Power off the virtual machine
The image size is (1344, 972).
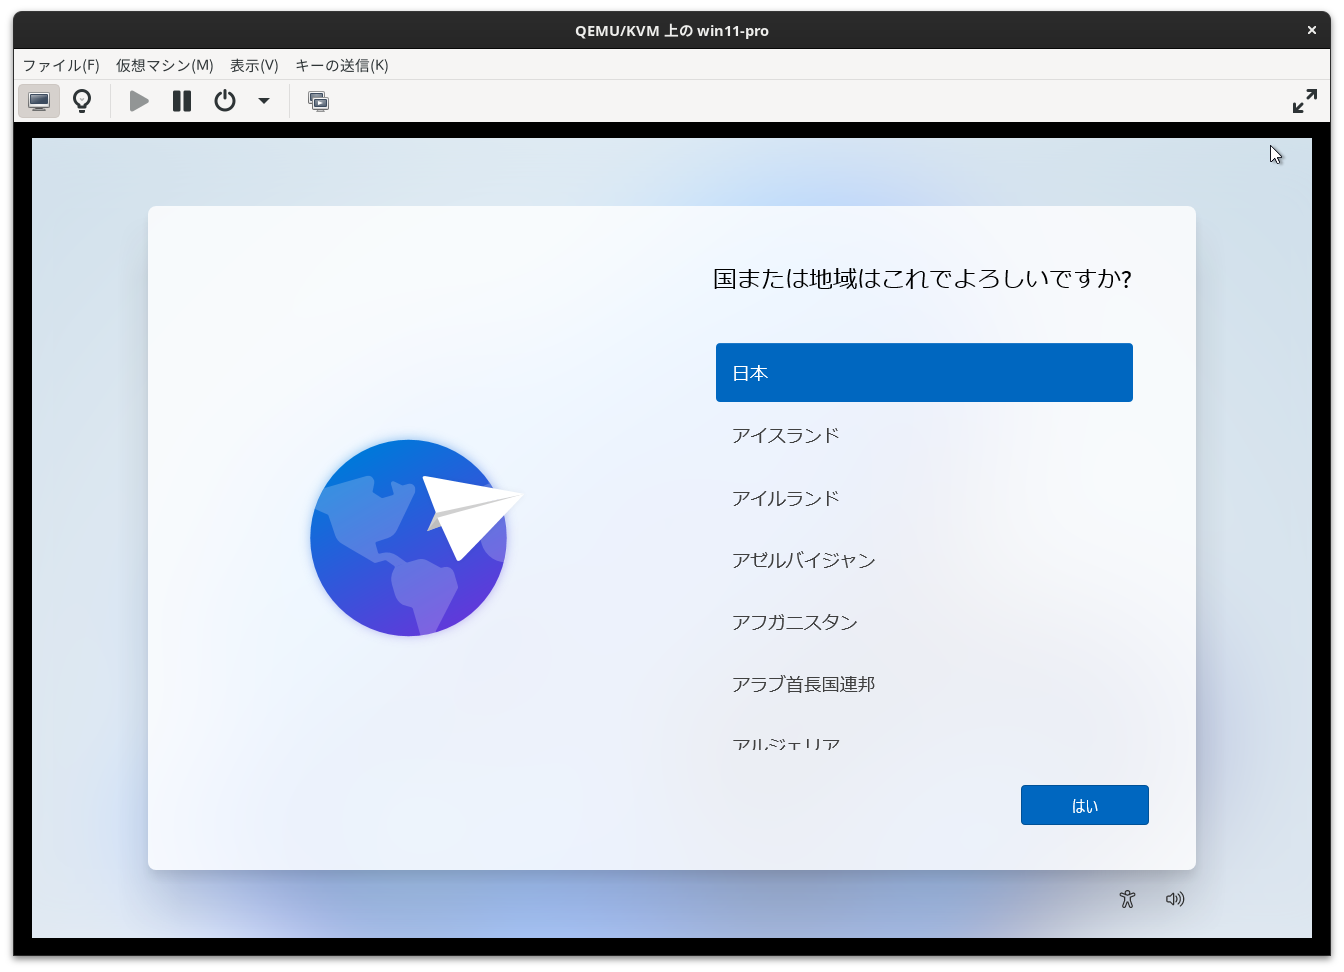[x=224, y=100]
